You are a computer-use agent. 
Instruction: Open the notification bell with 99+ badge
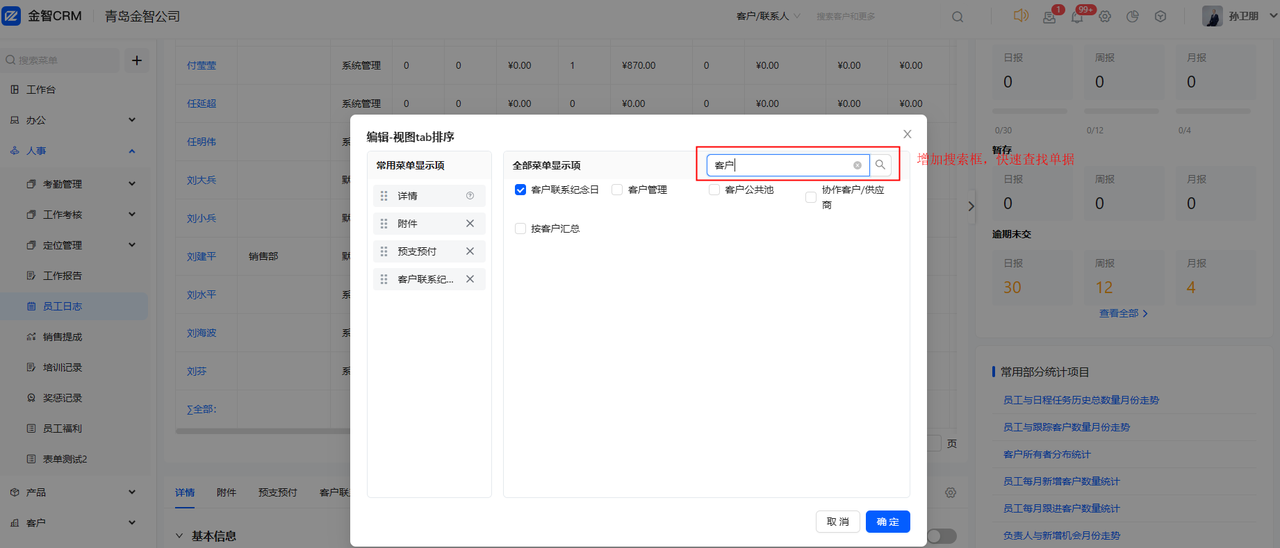tap(1077, 16)
